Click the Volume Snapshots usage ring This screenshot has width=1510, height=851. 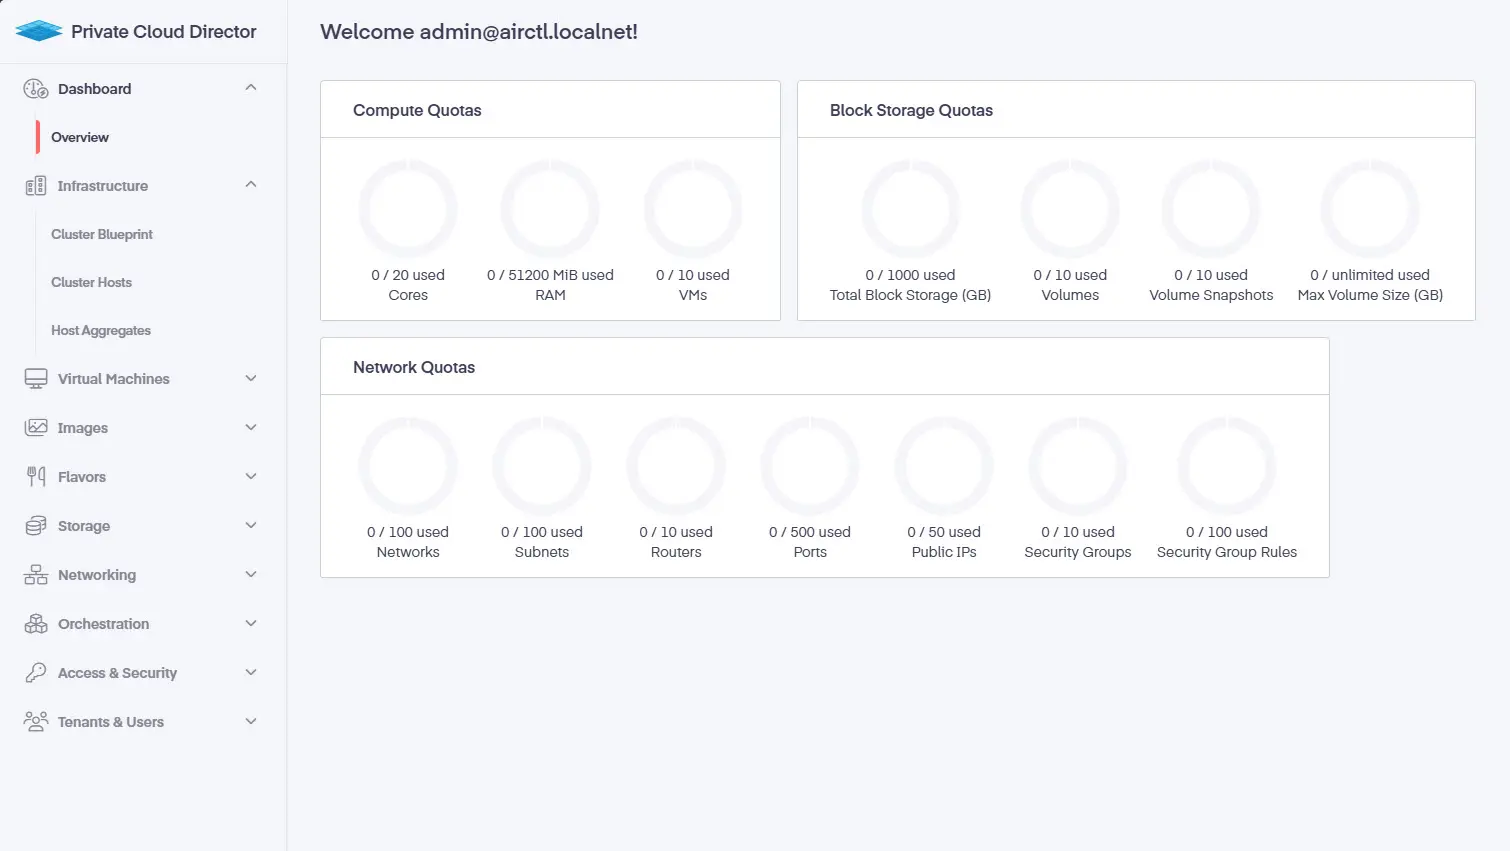(1211, 209)
